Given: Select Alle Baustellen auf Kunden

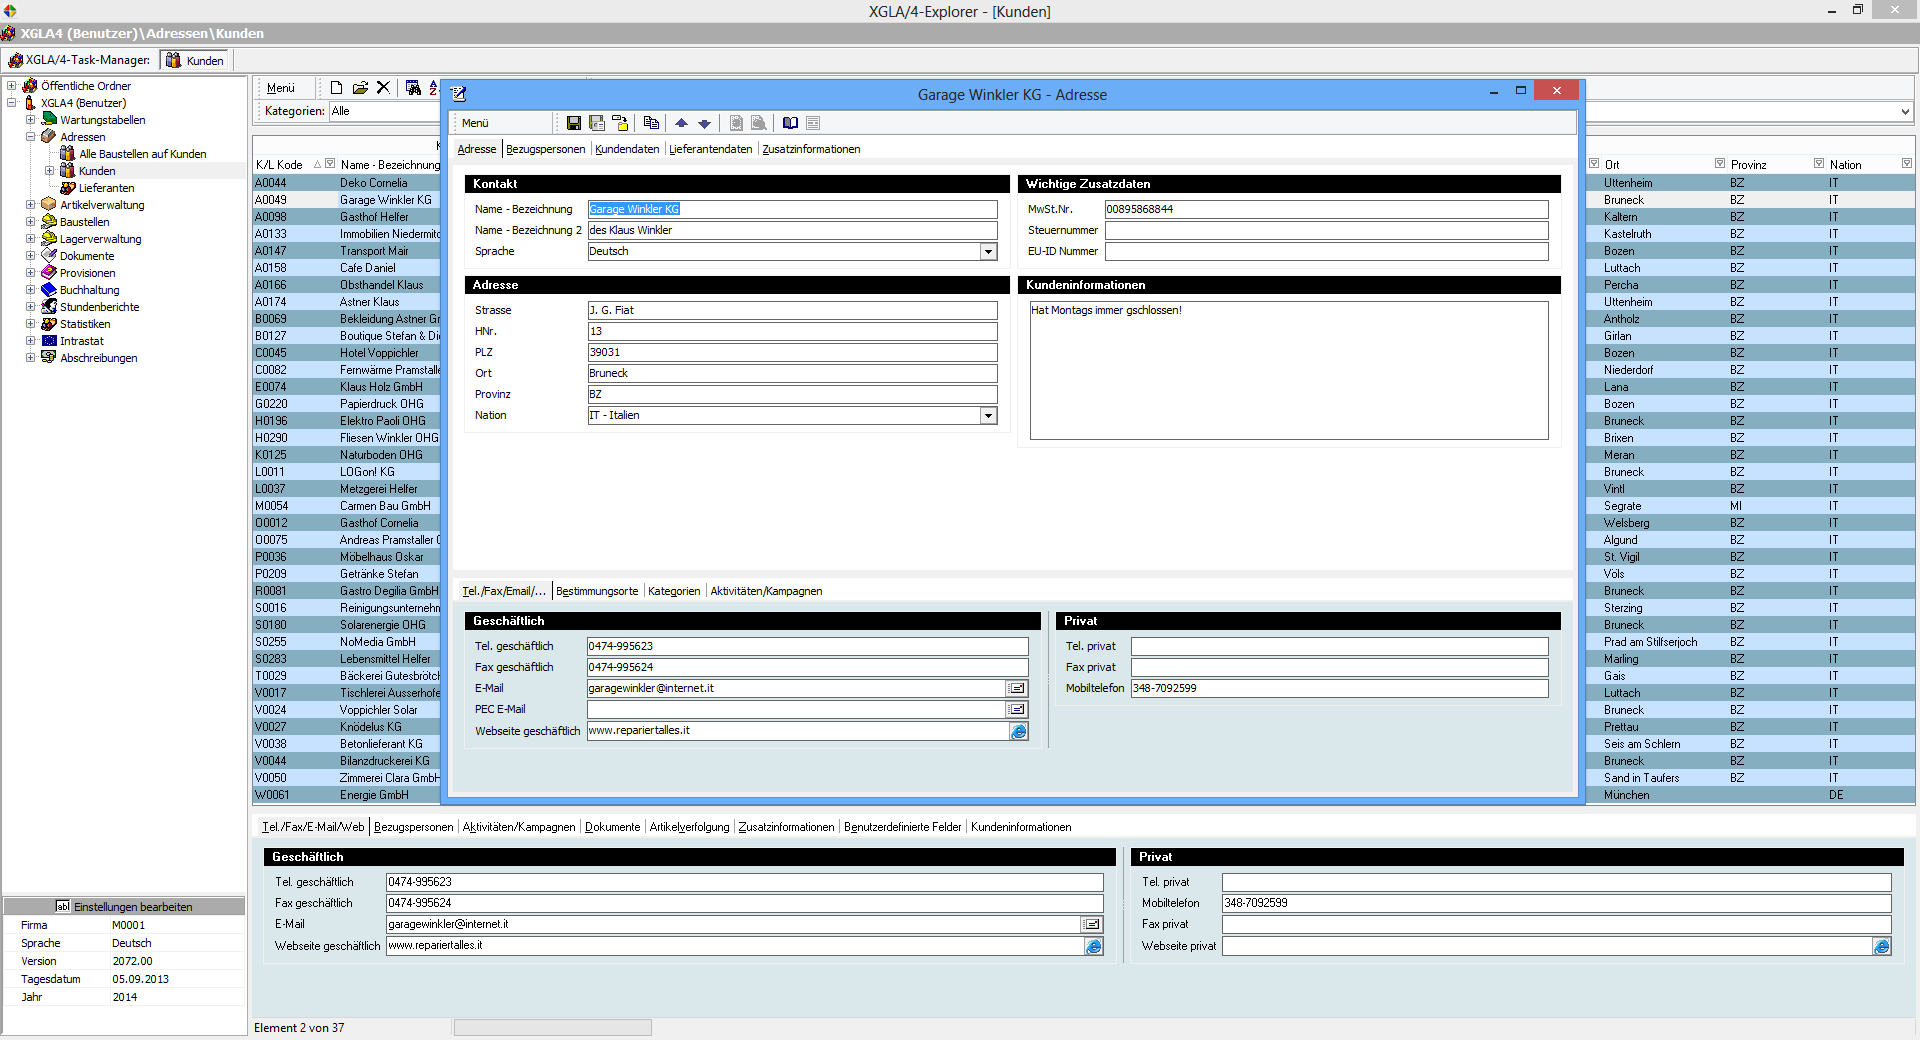Looking at the screenshot, I should click(143, 154).
